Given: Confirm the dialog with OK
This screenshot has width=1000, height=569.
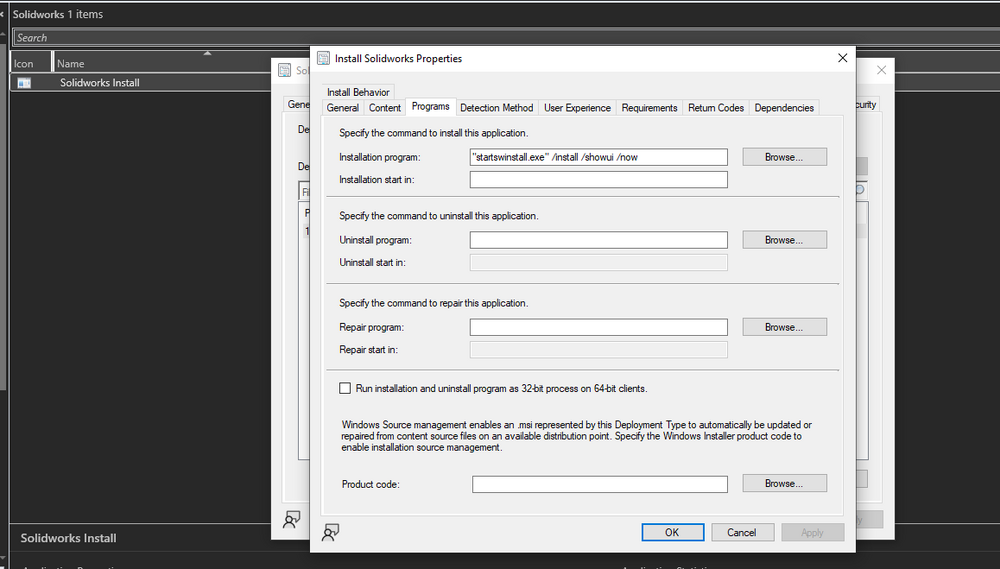Looking at the screenshot, I should (673, 532).
